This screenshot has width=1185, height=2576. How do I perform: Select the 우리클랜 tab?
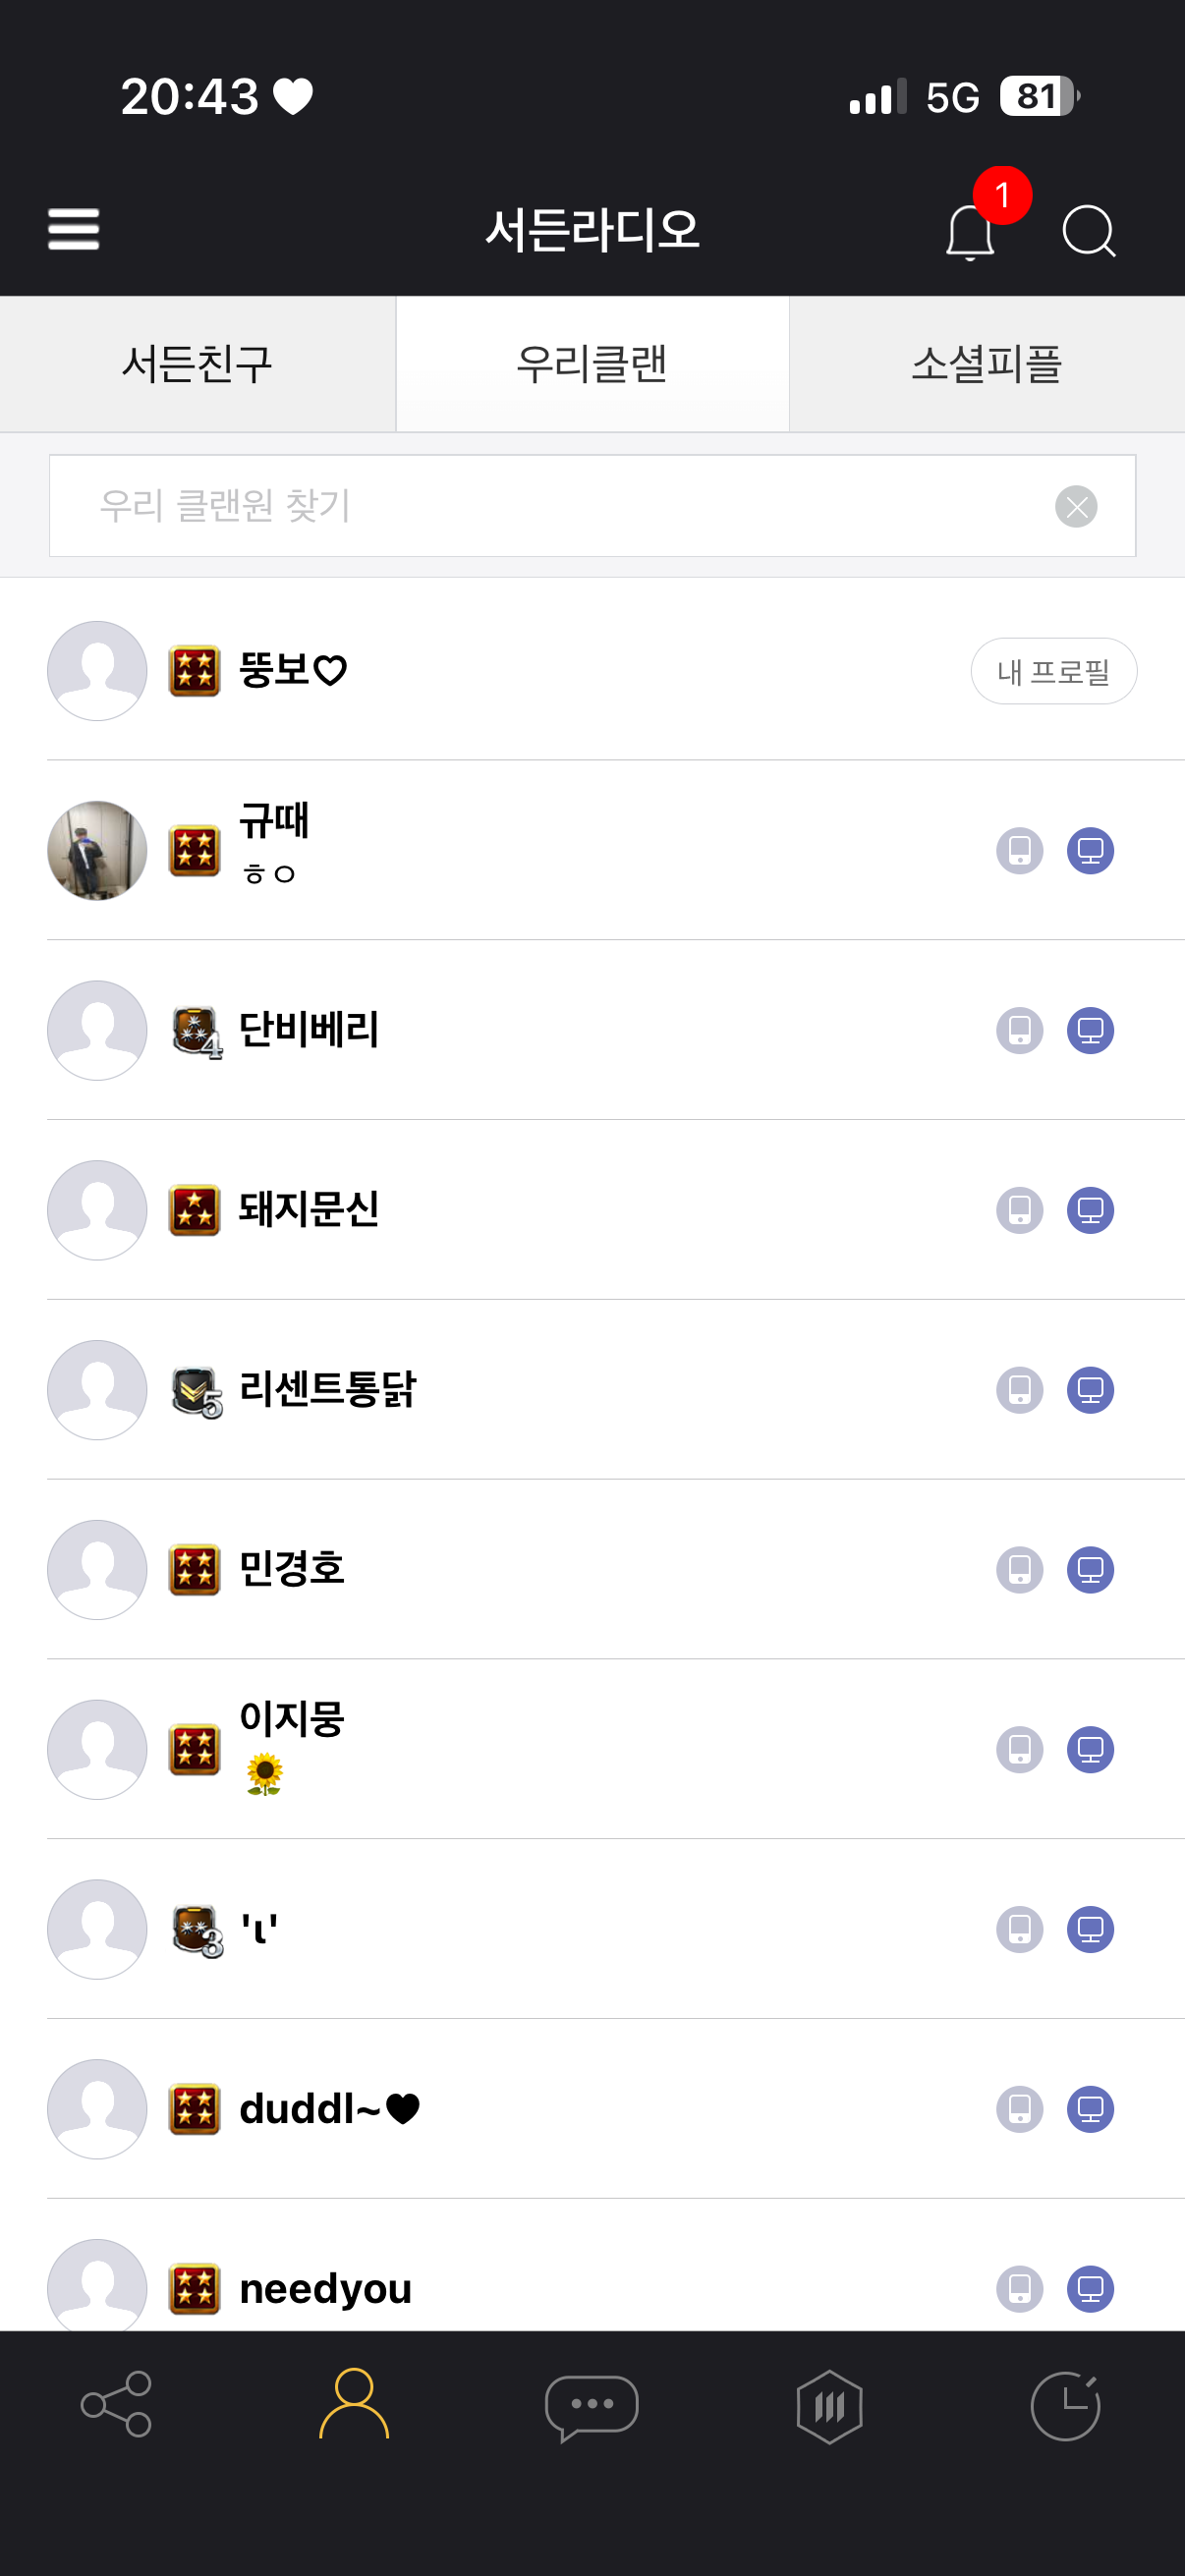tap(592, 364)
